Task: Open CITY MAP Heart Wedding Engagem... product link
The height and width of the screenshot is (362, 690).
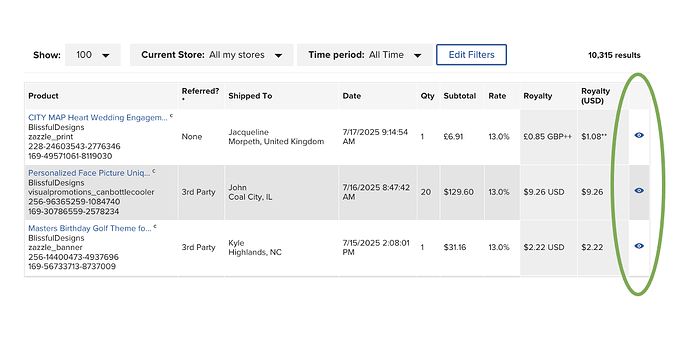Action: click(x=98, y=118)
